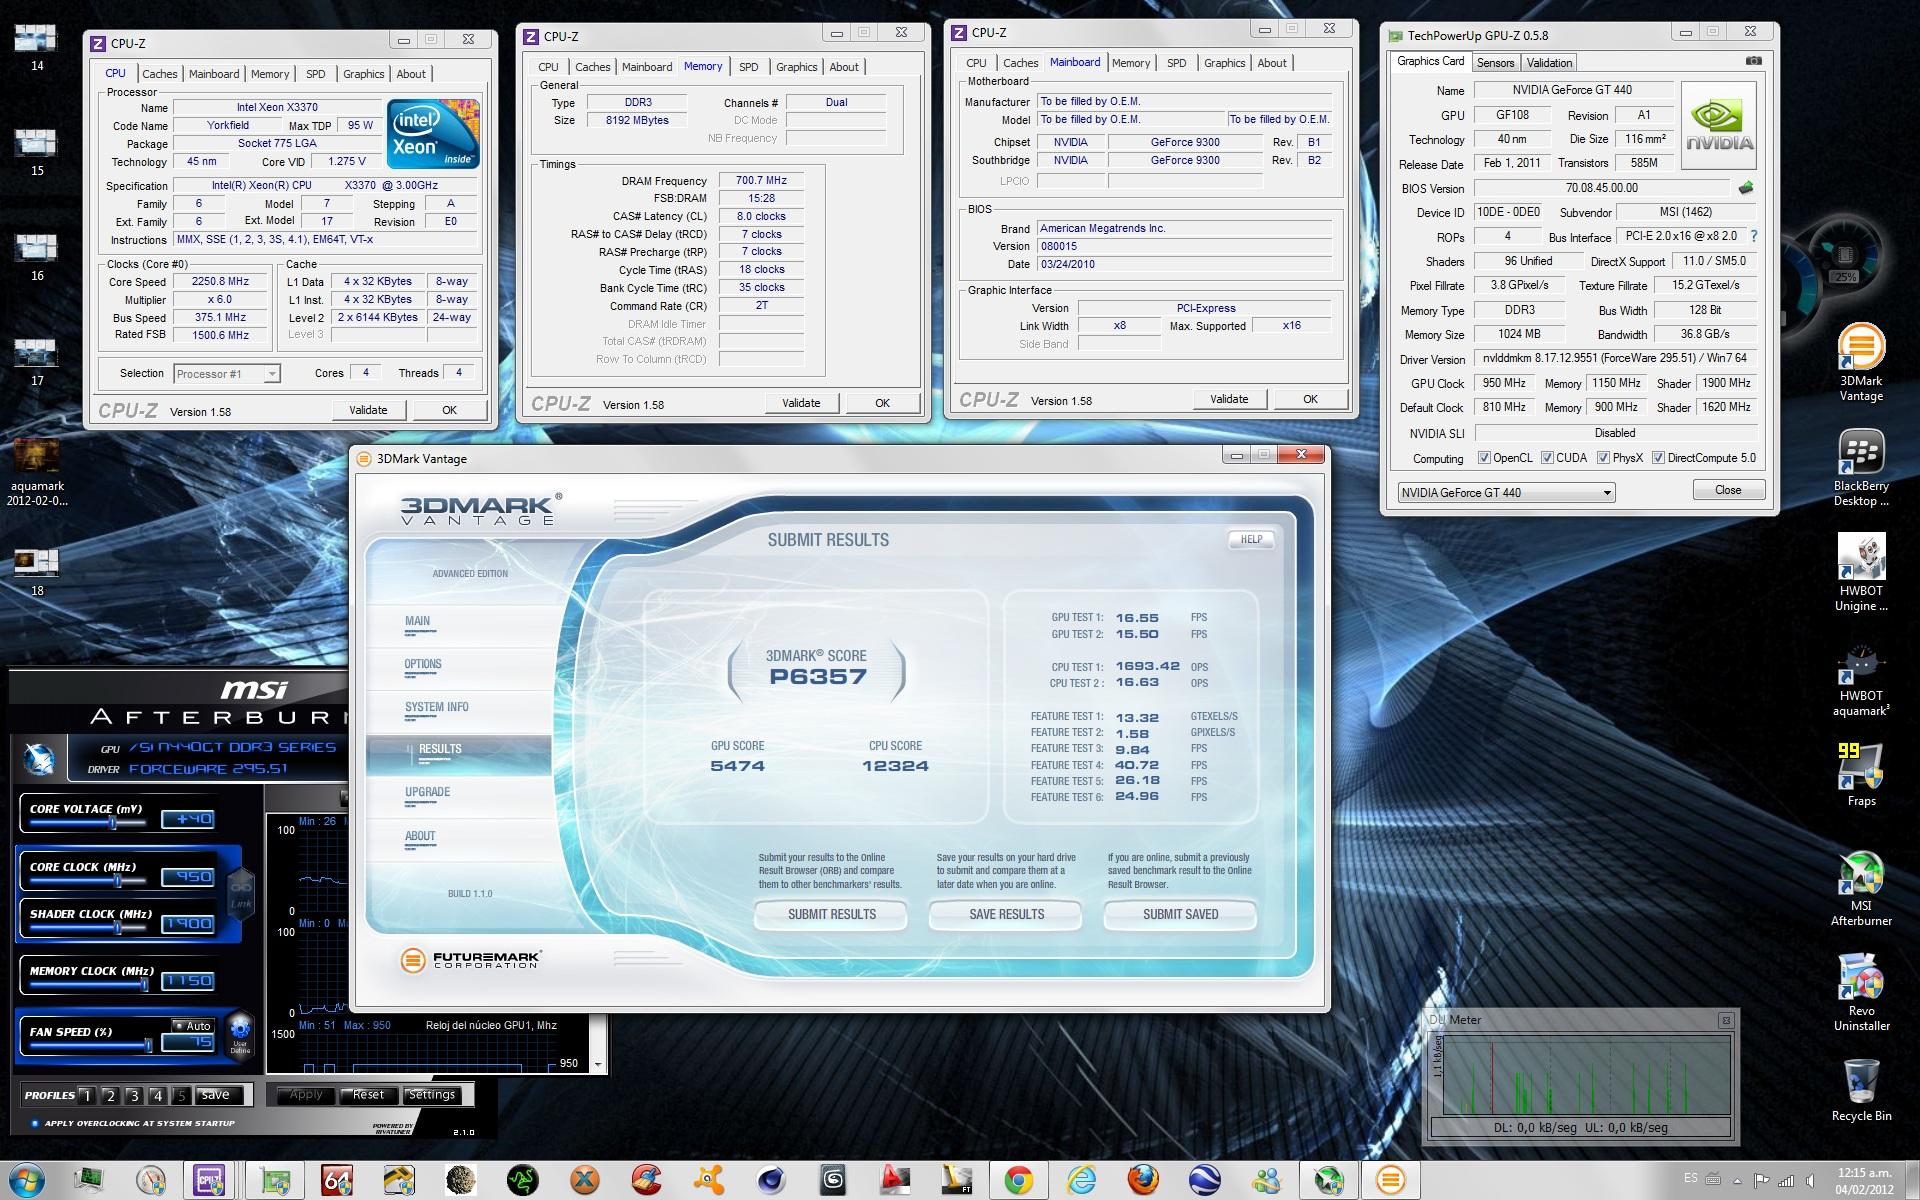This screenshot has height=1200, width=1920.
Task: Open desktop thumbnail file named 17
Action: click(37, 361)
